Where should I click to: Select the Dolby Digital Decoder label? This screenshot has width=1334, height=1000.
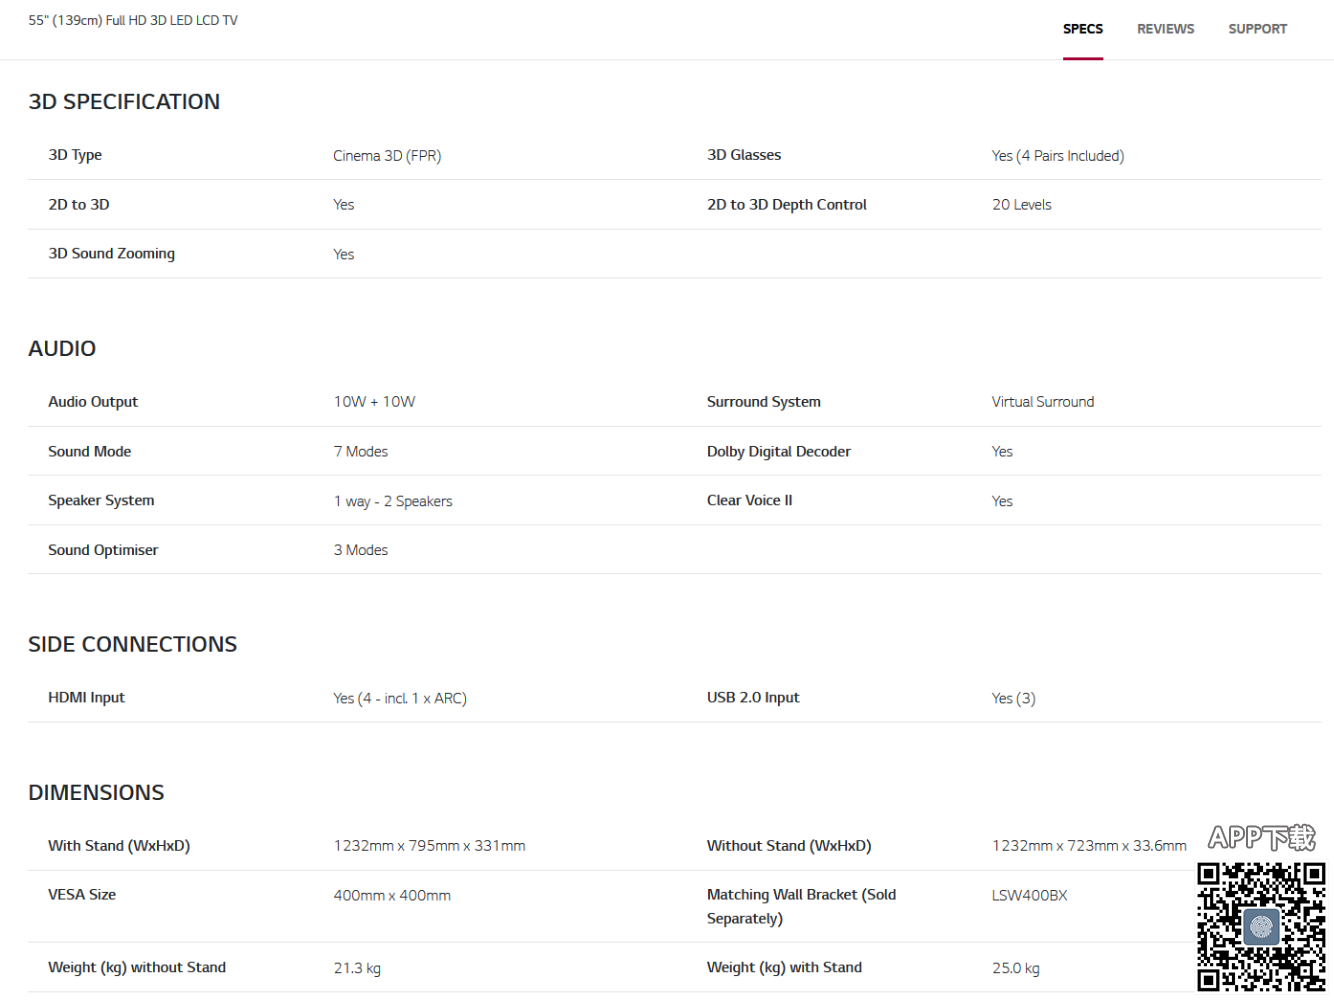[778, 452]
